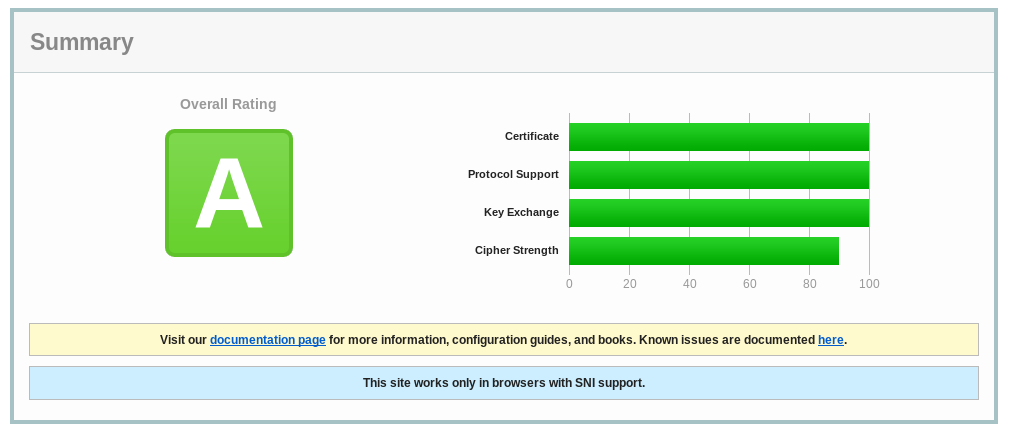
Task: Click the 'Cipher Strength' chart label
Action: [x=516, y=250]
